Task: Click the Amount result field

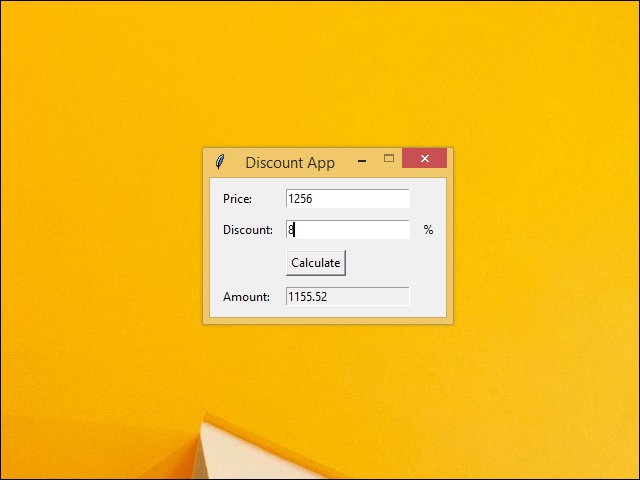Action: pos(348,296)
